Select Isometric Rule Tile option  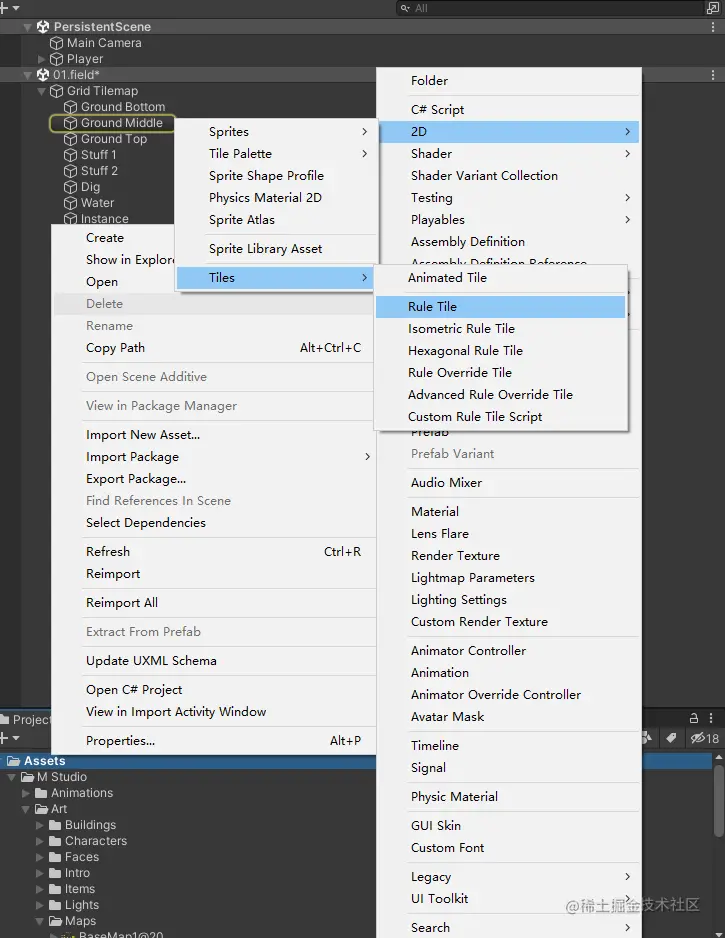click(500, 328)
